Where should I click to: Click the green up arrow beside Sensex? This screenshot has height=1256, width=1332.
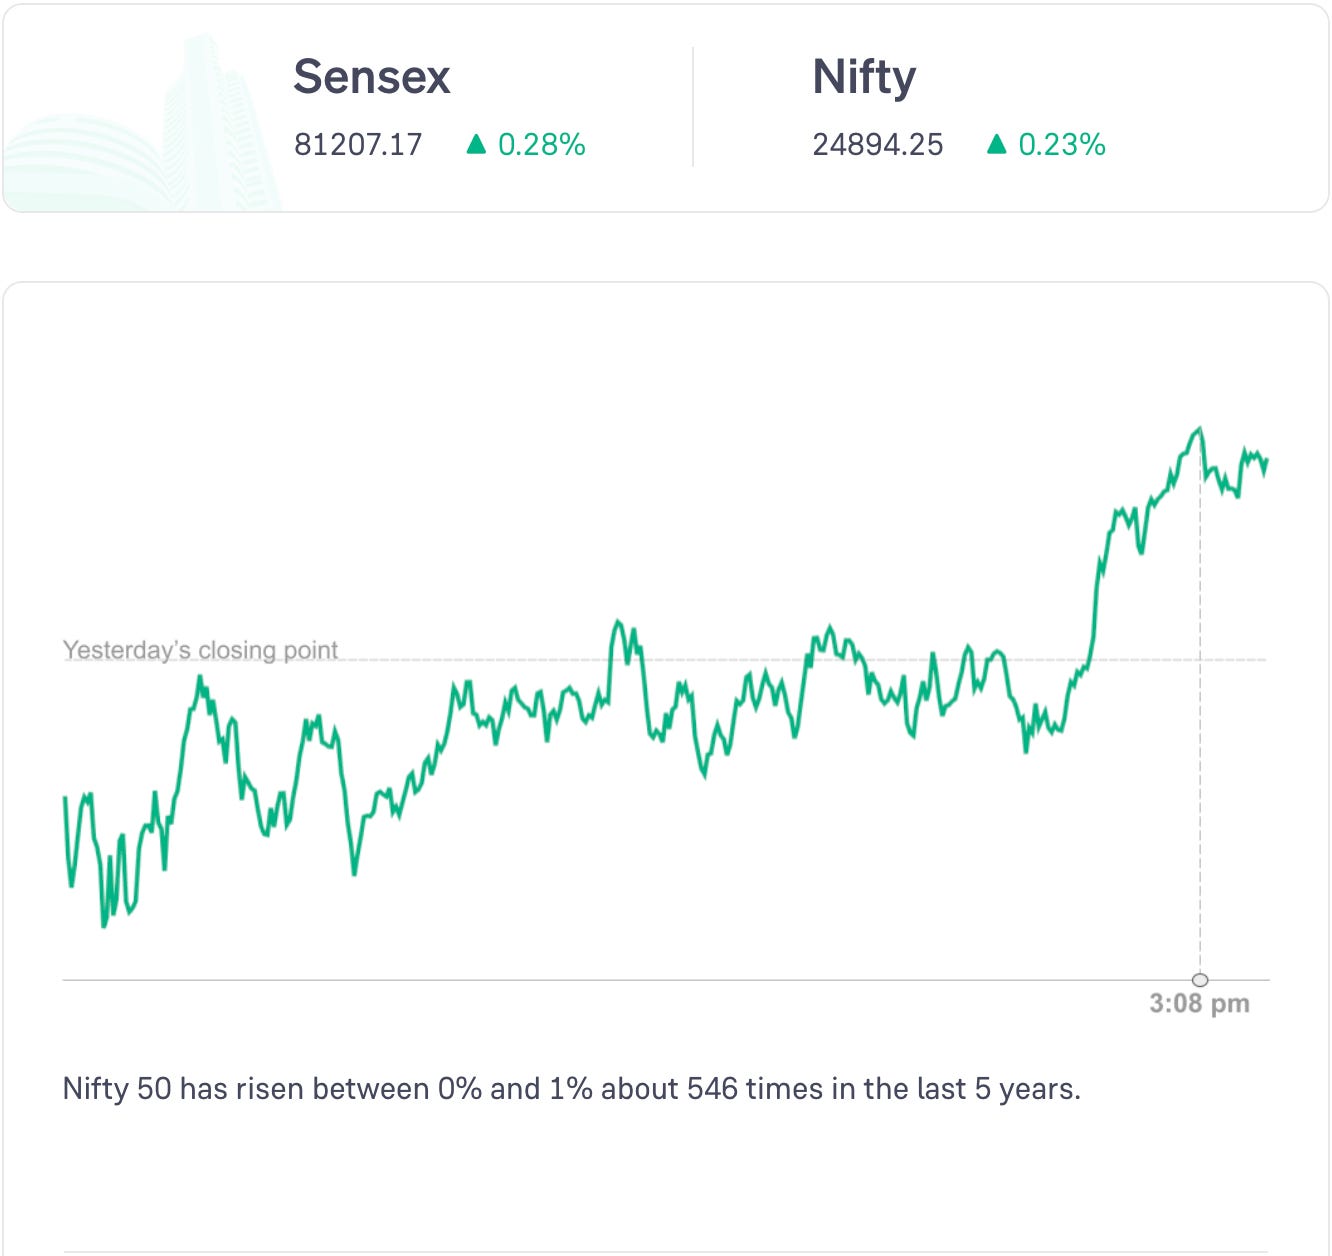(476, 145)
